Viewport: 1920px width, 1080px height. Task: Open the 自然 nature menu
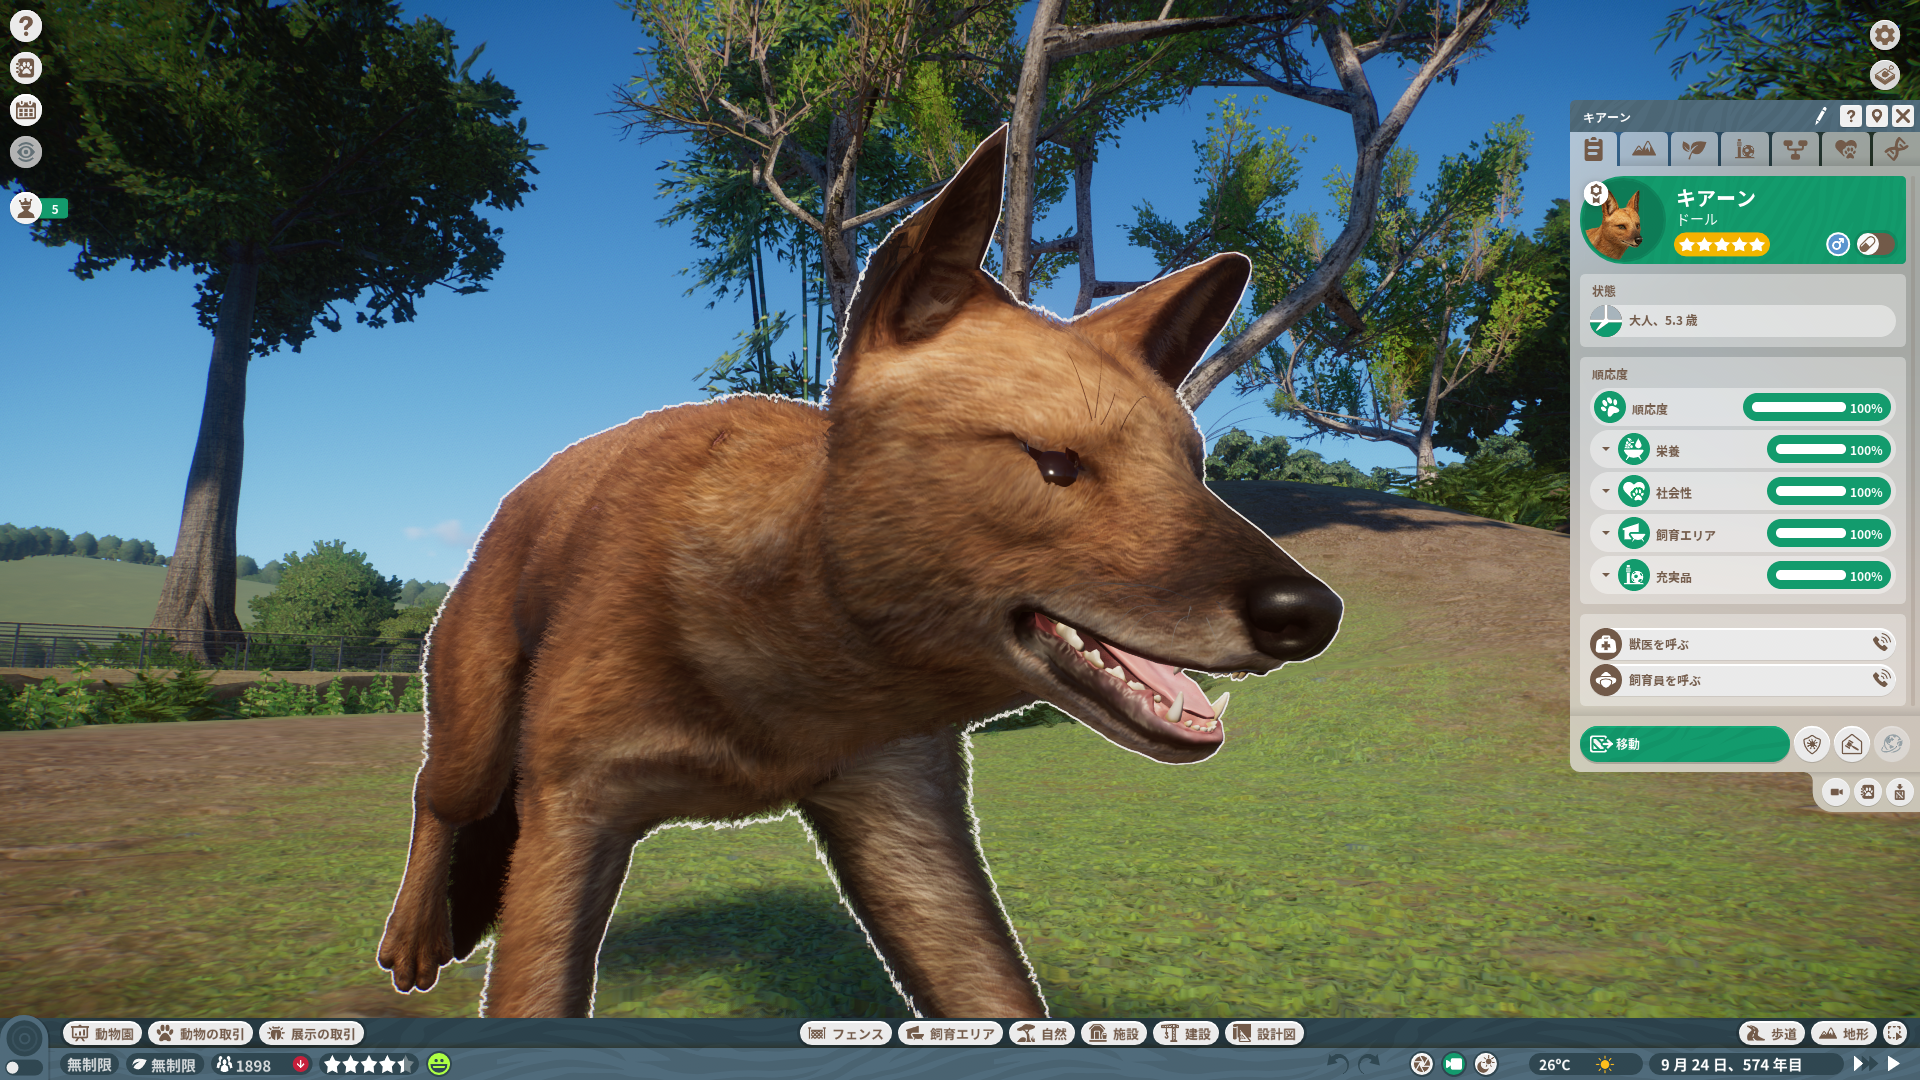pyautogui.click(x=1042, y=1034)
